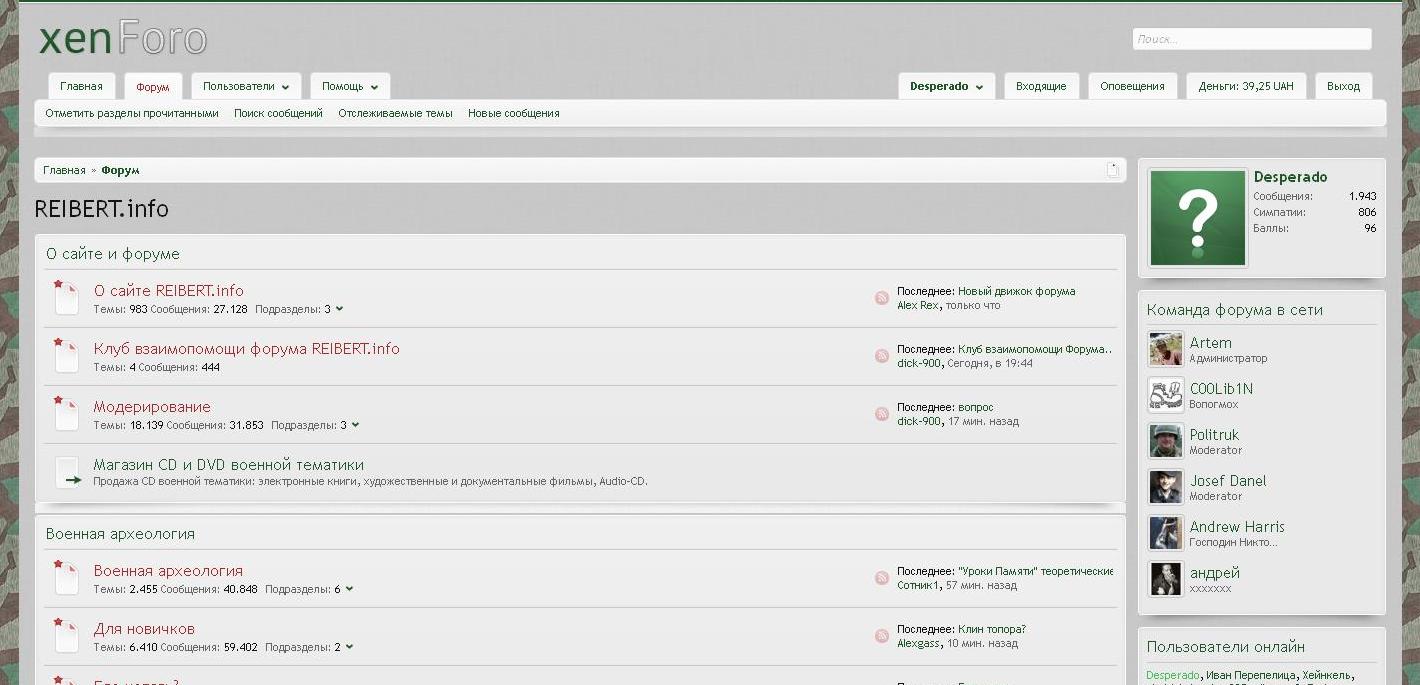This screenshot has width=1420, height=685.
Task: Open last post Клин топора?
Action: [x=992, y=630]
